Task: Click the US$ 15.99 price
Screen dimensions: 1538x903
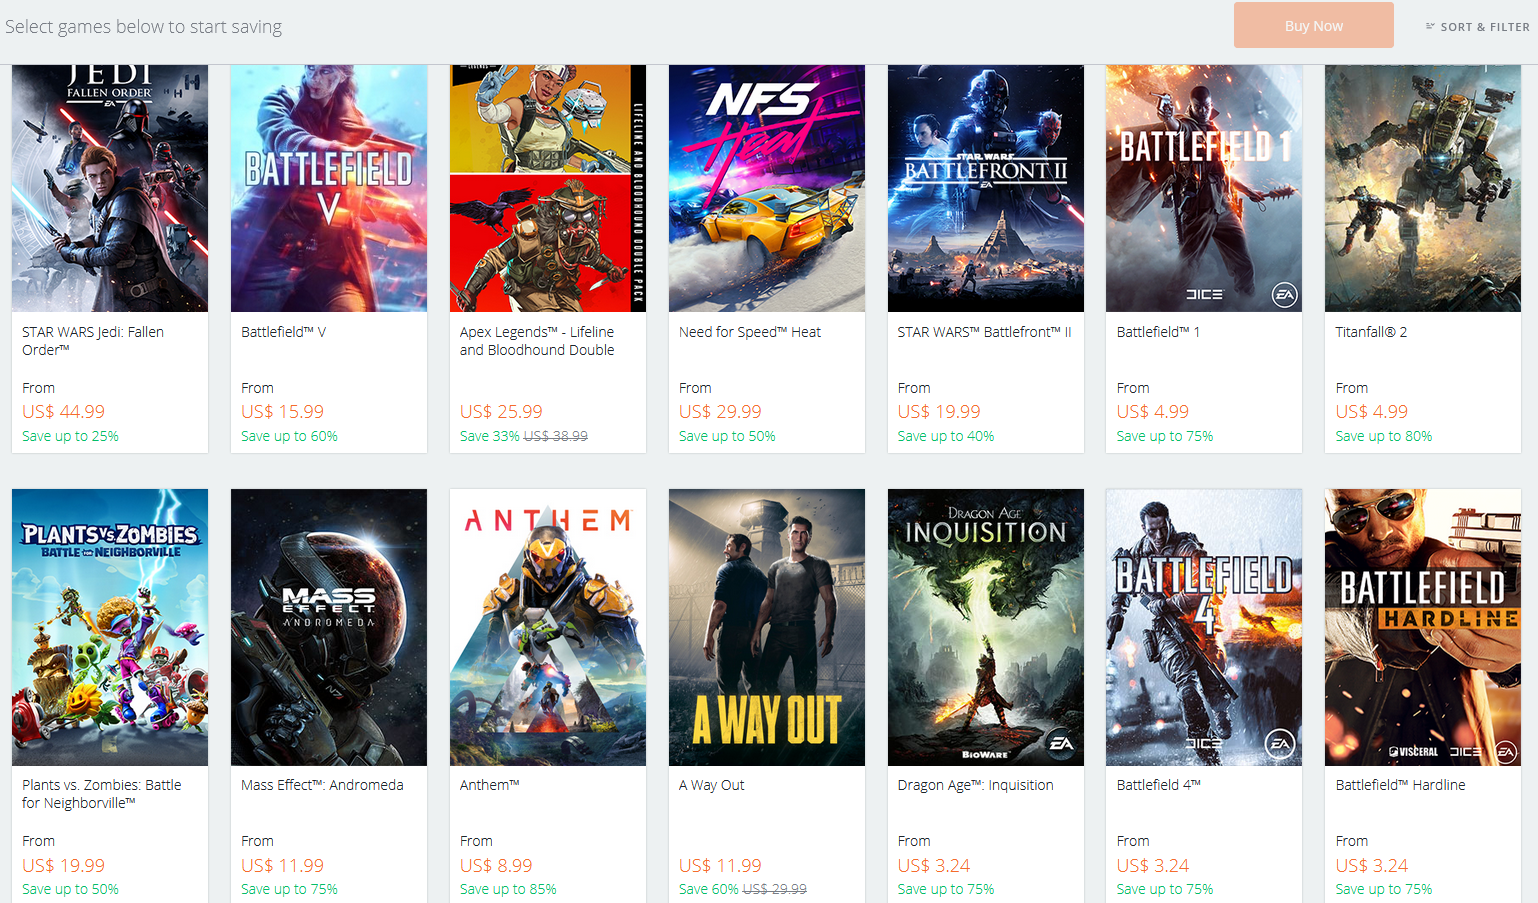Action: (x=282, y=412)
